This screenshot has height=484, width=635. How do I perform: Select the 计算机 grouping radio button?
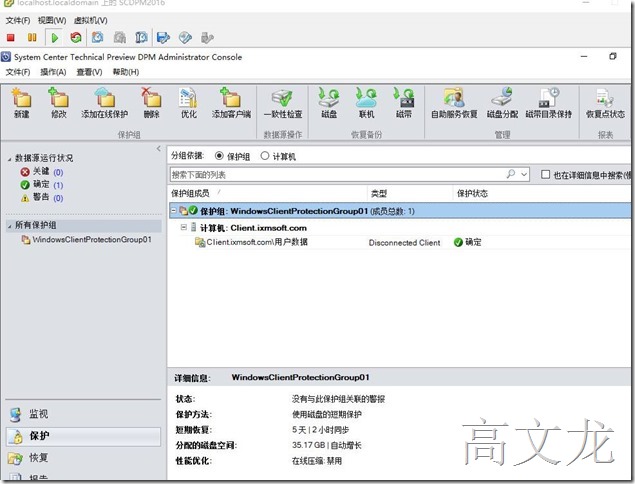point(265,156)
